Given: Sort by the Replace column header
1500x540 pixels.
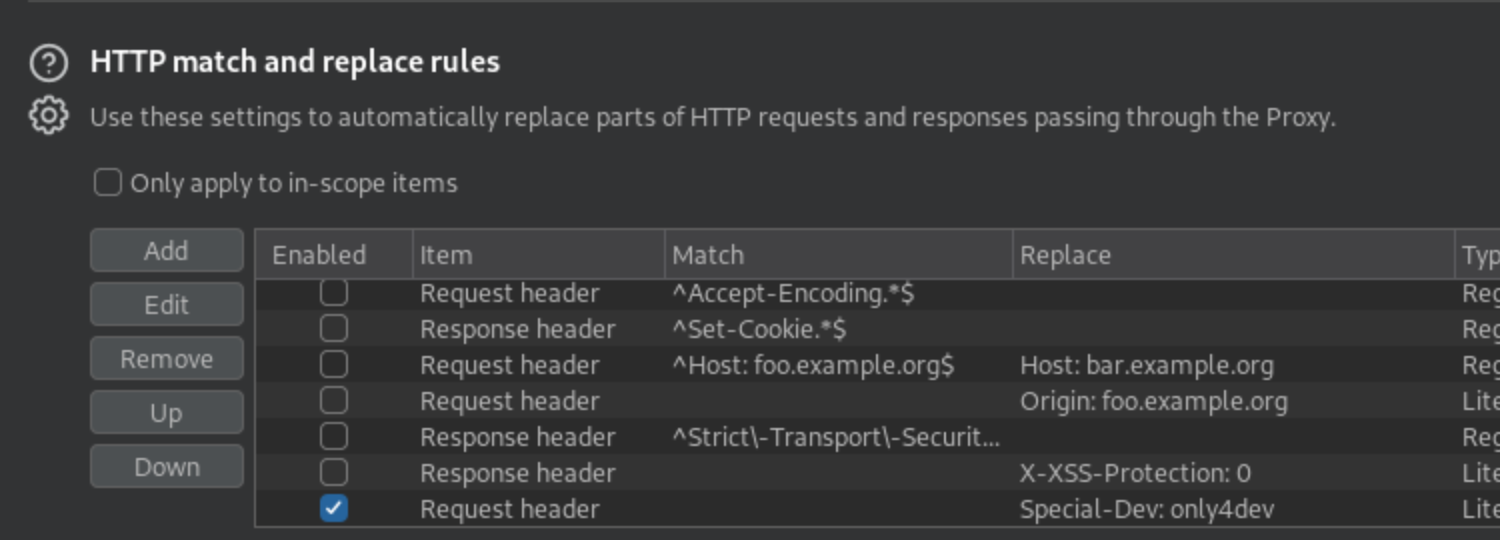Looking at the screenshot, I should pyautogui.click(x=1233, y=255).
